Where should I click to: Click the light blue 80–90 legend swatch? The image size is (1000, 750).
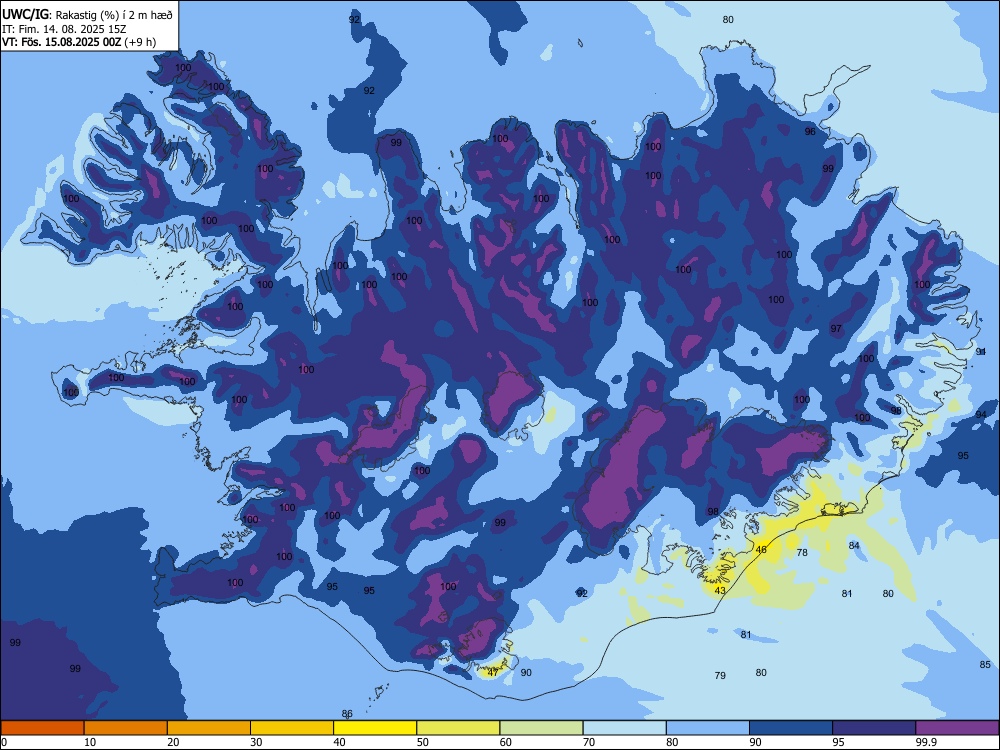[x=708, y=728]
